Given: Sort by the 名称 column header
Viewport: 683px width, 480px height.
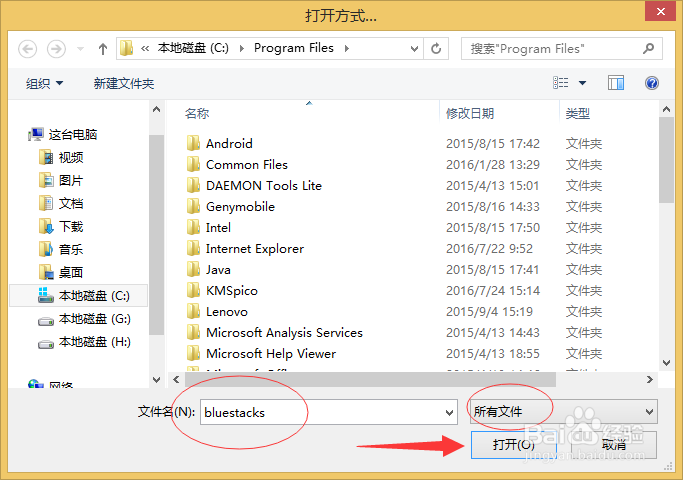Looking at the screenshot, I should pos(197,114).
